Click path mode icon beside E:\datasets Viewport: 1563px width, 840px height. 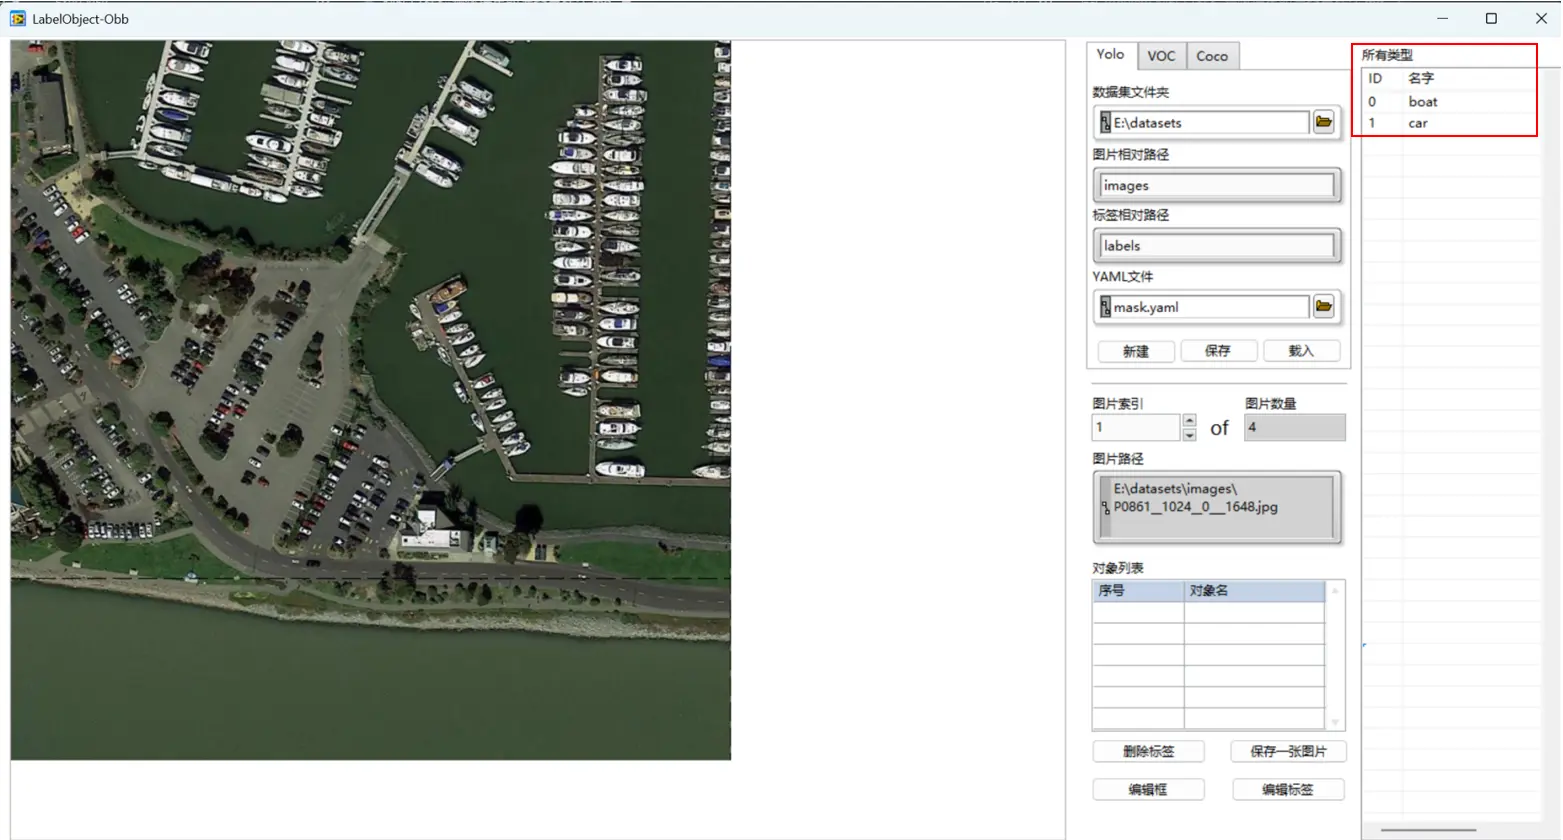pyautogui.click(x=1105, y=122)
